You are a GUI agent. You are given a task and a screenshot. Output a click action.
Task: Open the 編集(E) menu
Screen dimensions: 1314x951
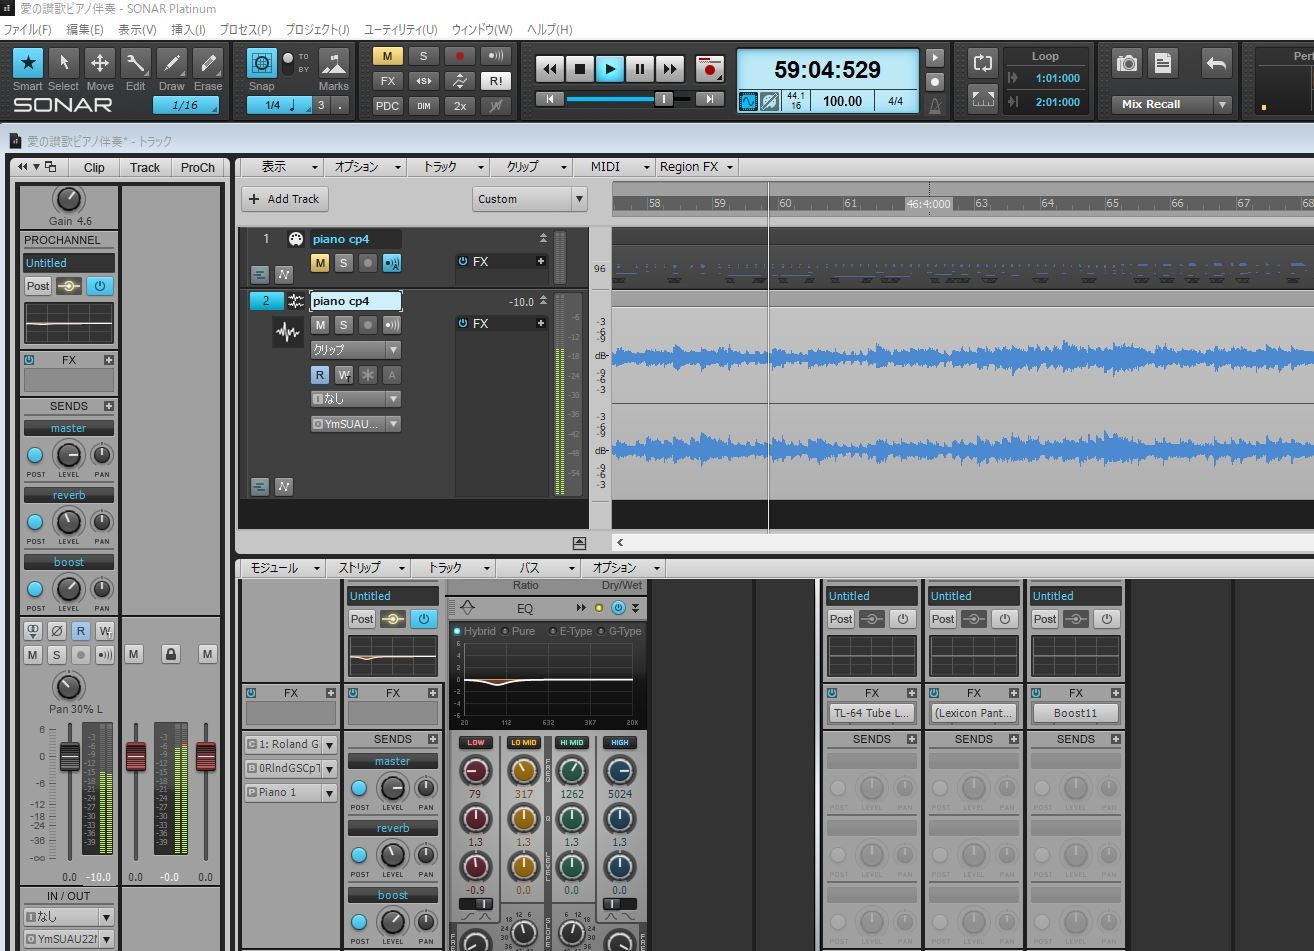84,29
